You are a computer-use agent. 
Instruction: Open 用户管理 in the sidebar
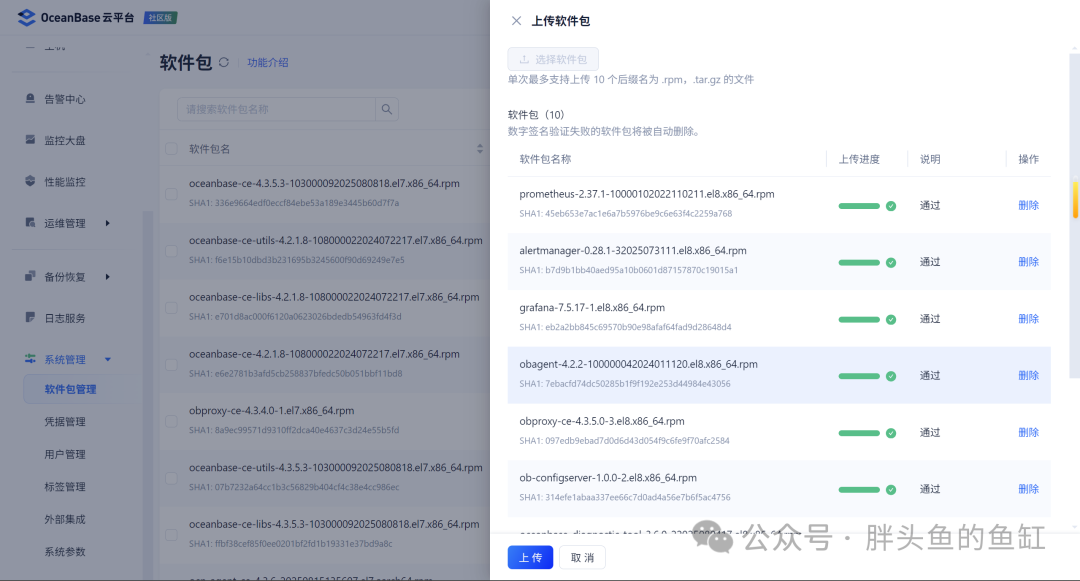coord(65,454)
